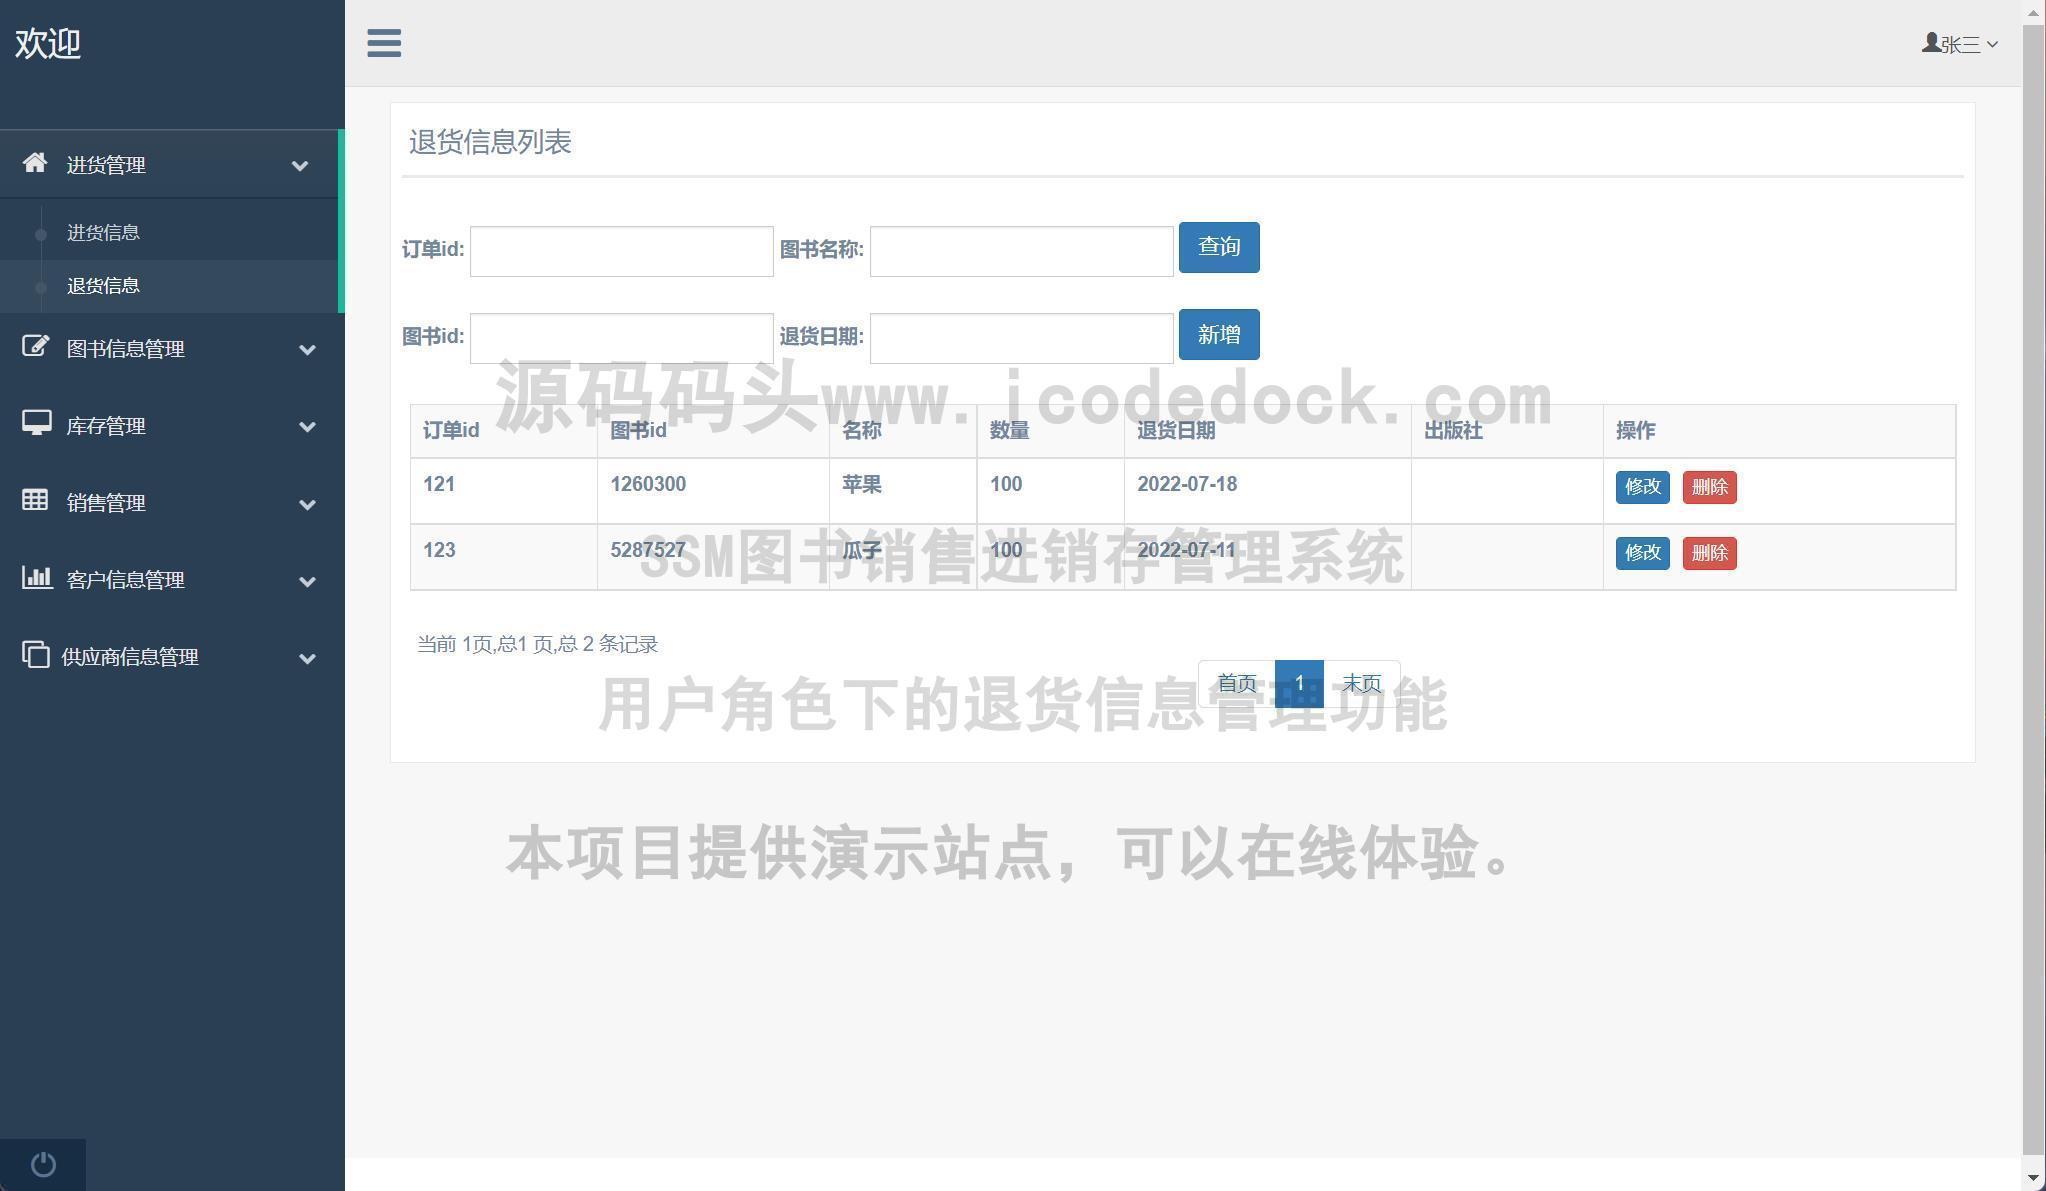Click the home icon beside 进货管理
Screen dimensions: 2046x1191
[36, 162]
